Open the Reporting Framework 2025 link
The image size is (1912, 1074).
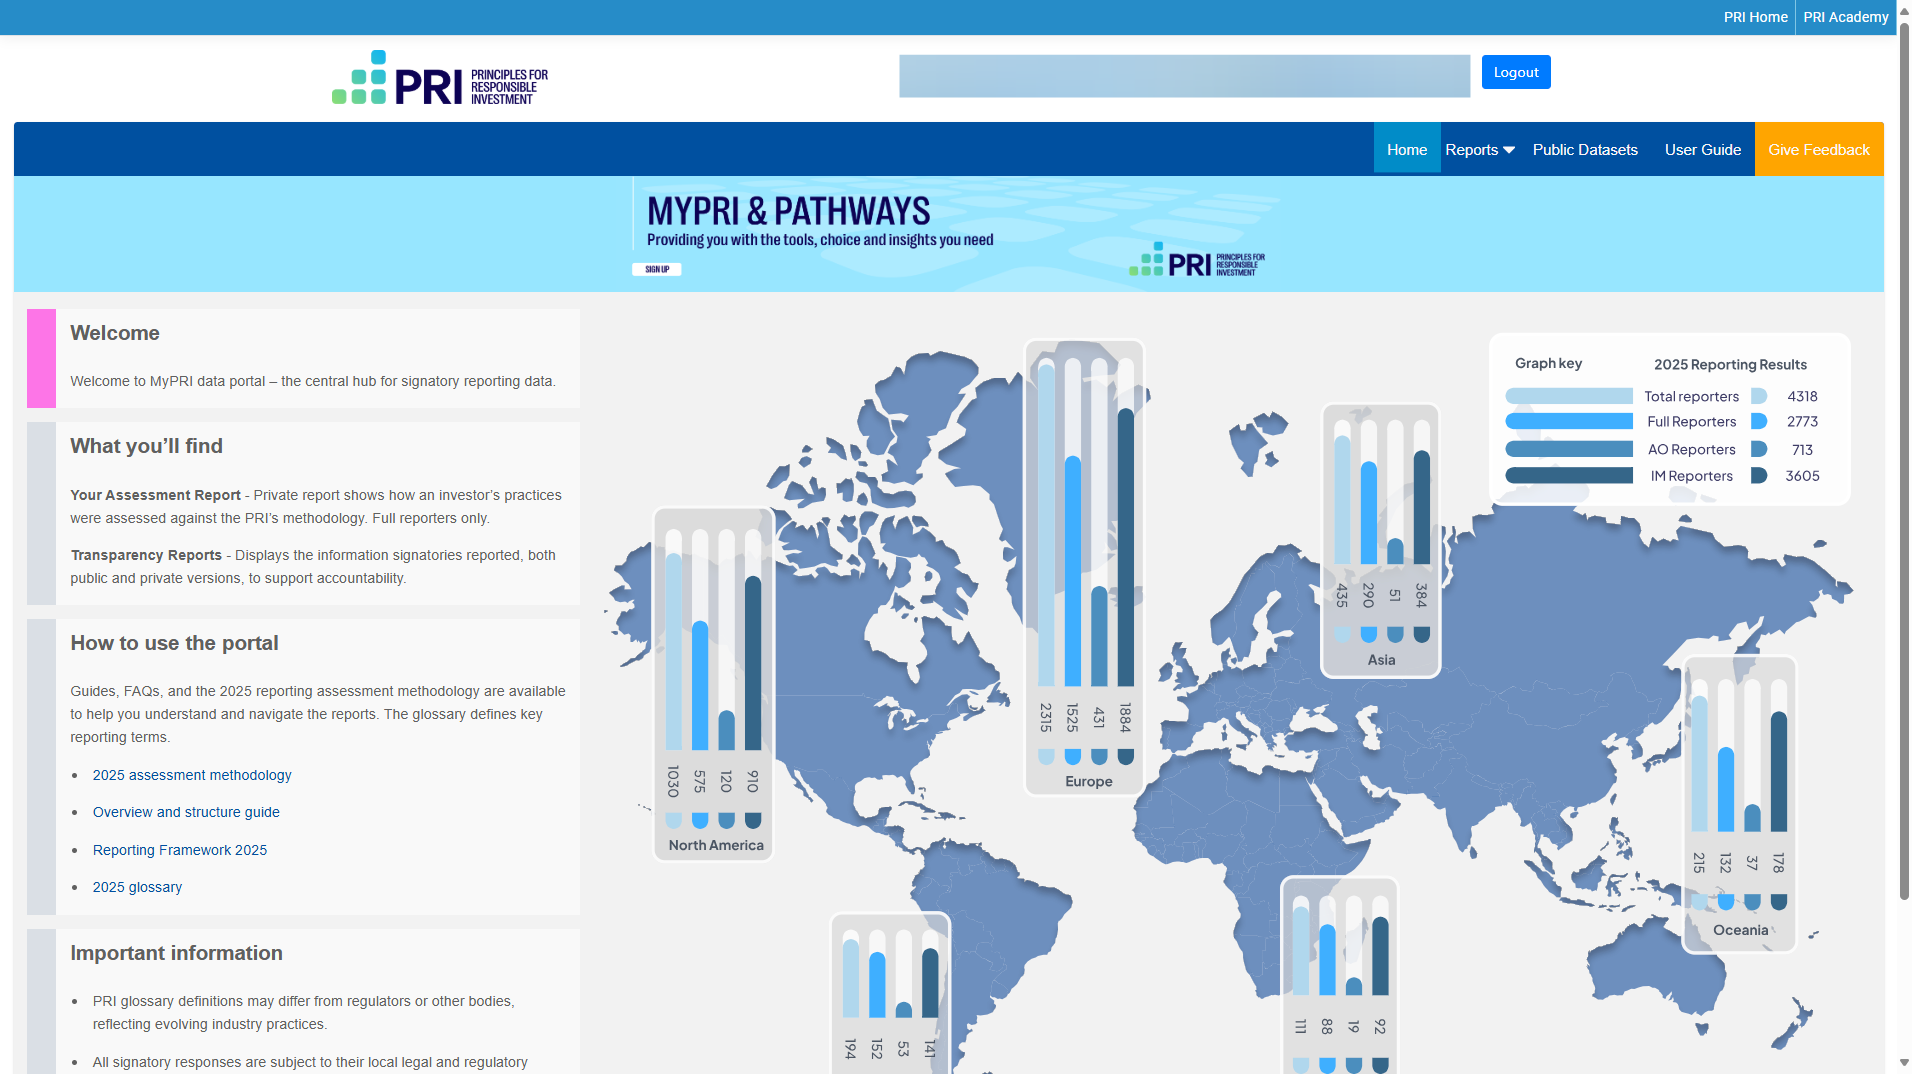(x=180, y=850)
